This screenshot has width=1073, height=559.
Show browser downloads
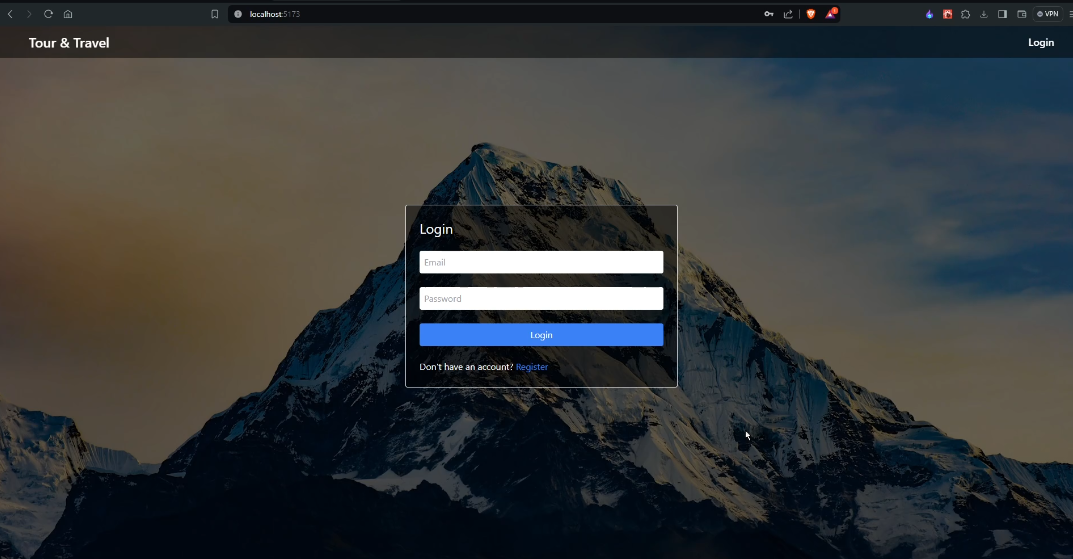pyautogui.click(x=984, y=14)
